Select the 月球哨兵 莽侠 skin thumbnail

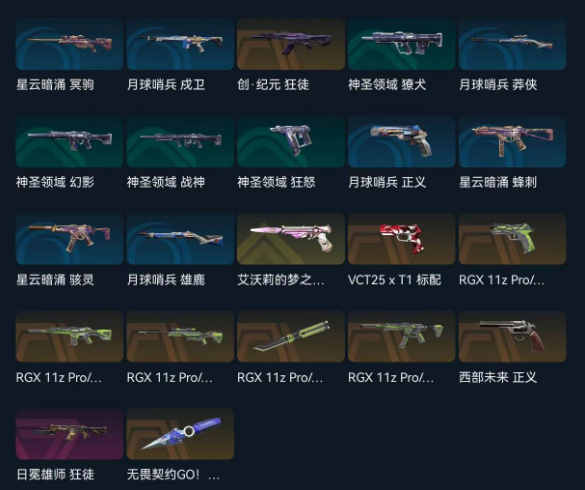(x=513, y=44)
